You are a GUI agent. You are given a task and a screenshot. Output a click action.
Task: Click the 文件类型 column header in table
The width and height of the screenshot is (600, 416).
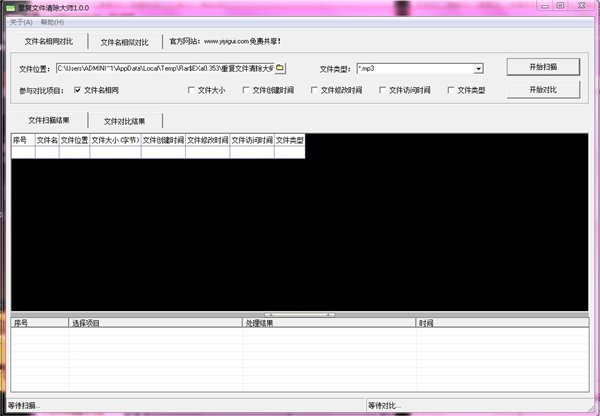pos(290,140)
